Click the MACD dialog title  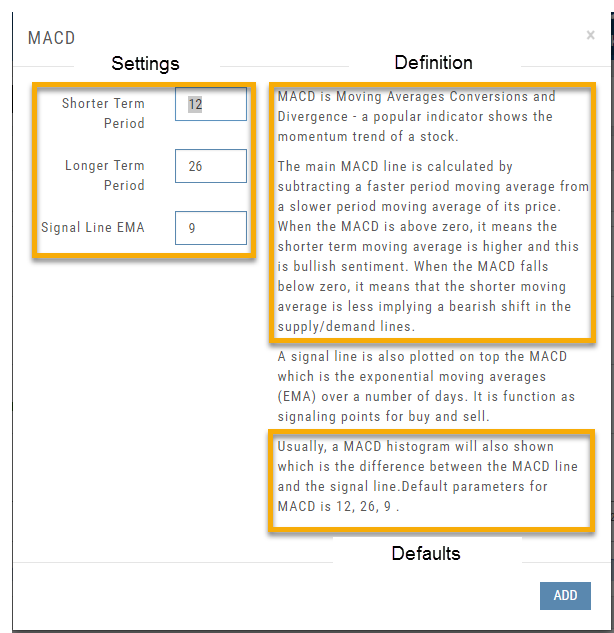point(51,39)
